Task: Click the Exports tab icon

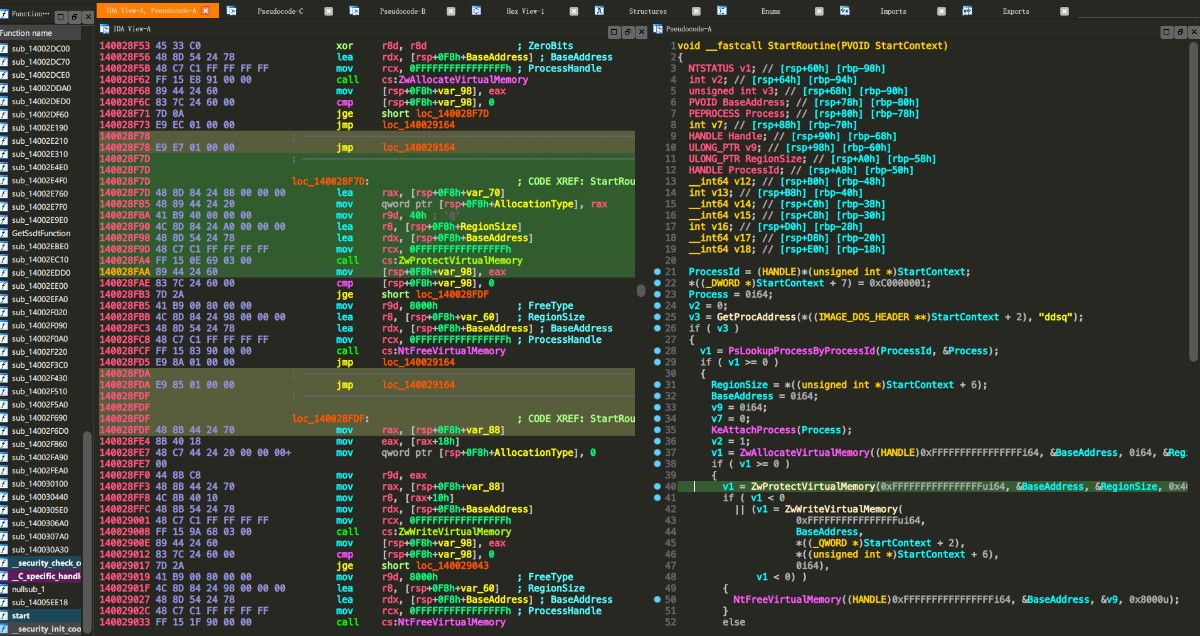Action: (967, 10)
